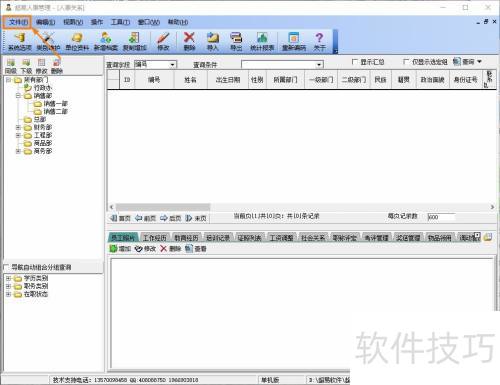Enable the 导航自动组合分组查询 checkbox
The image size is (500, 385).
pos(6,267)
